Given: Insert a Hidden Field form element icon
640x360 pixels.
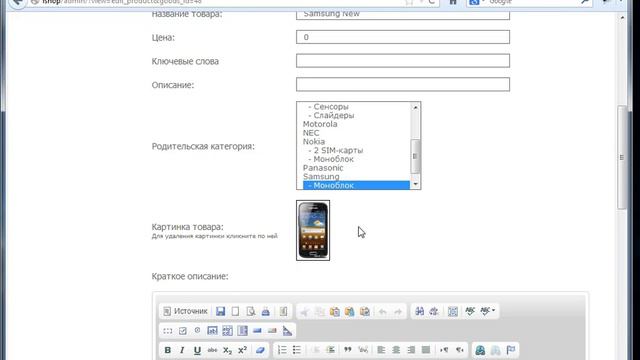Looking at the screenshot, I should [287, 331].
